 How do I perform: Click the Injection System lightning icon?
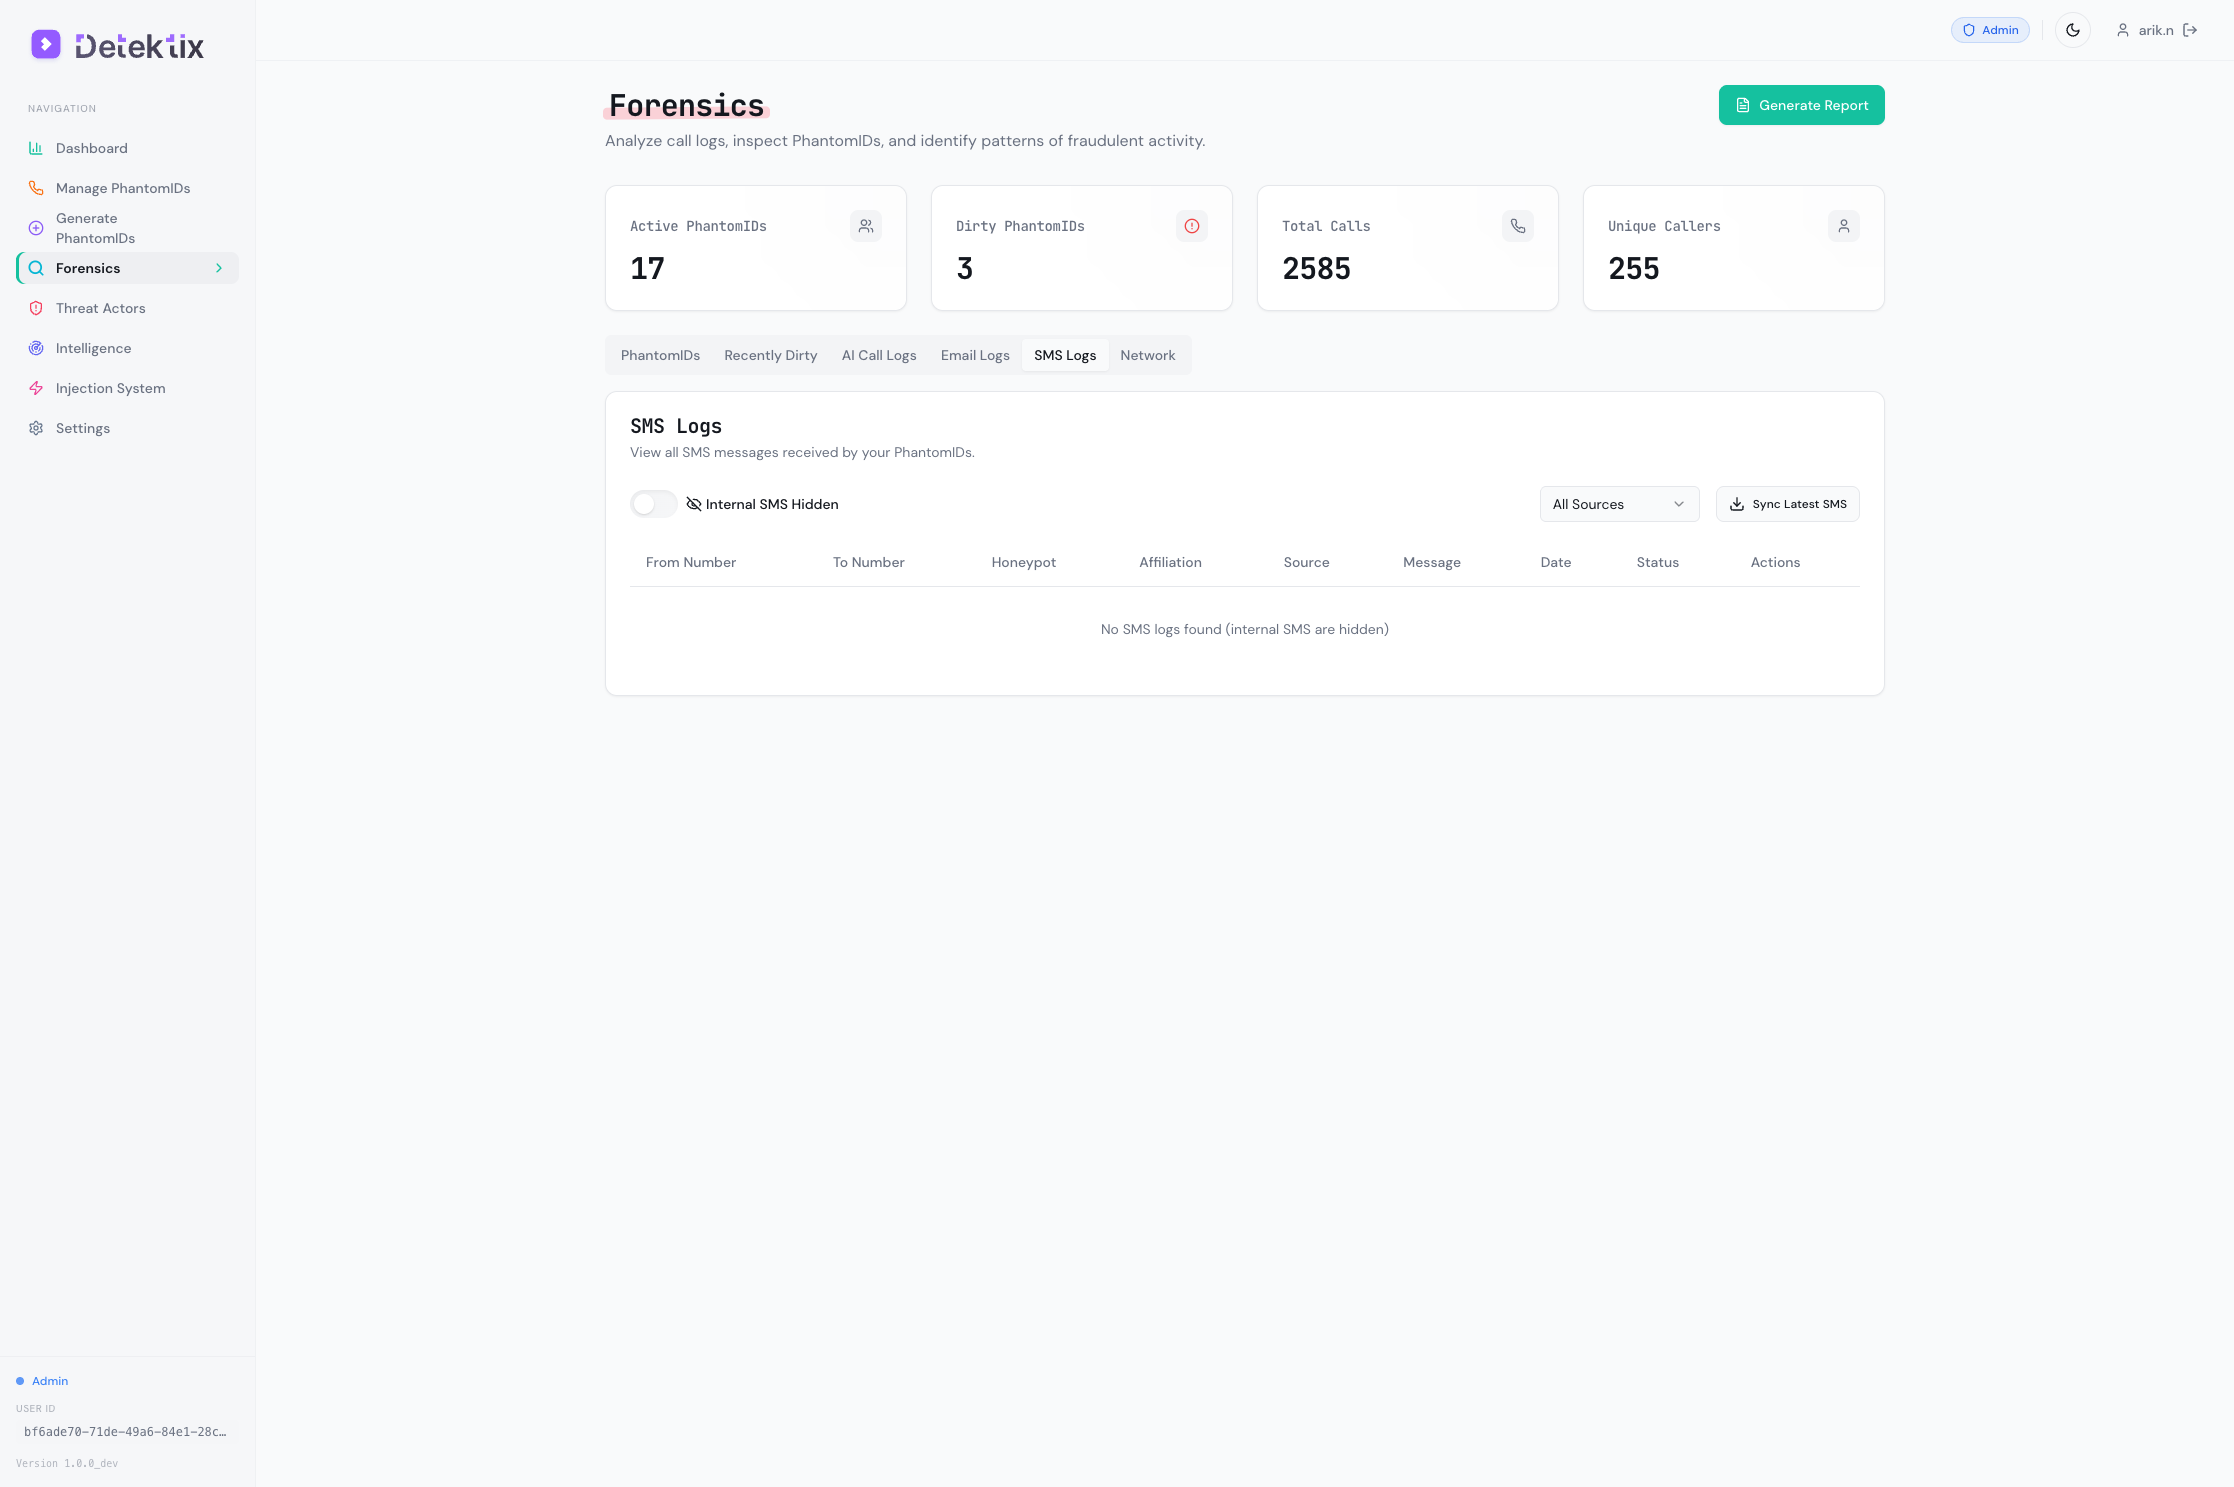[36, 388]
